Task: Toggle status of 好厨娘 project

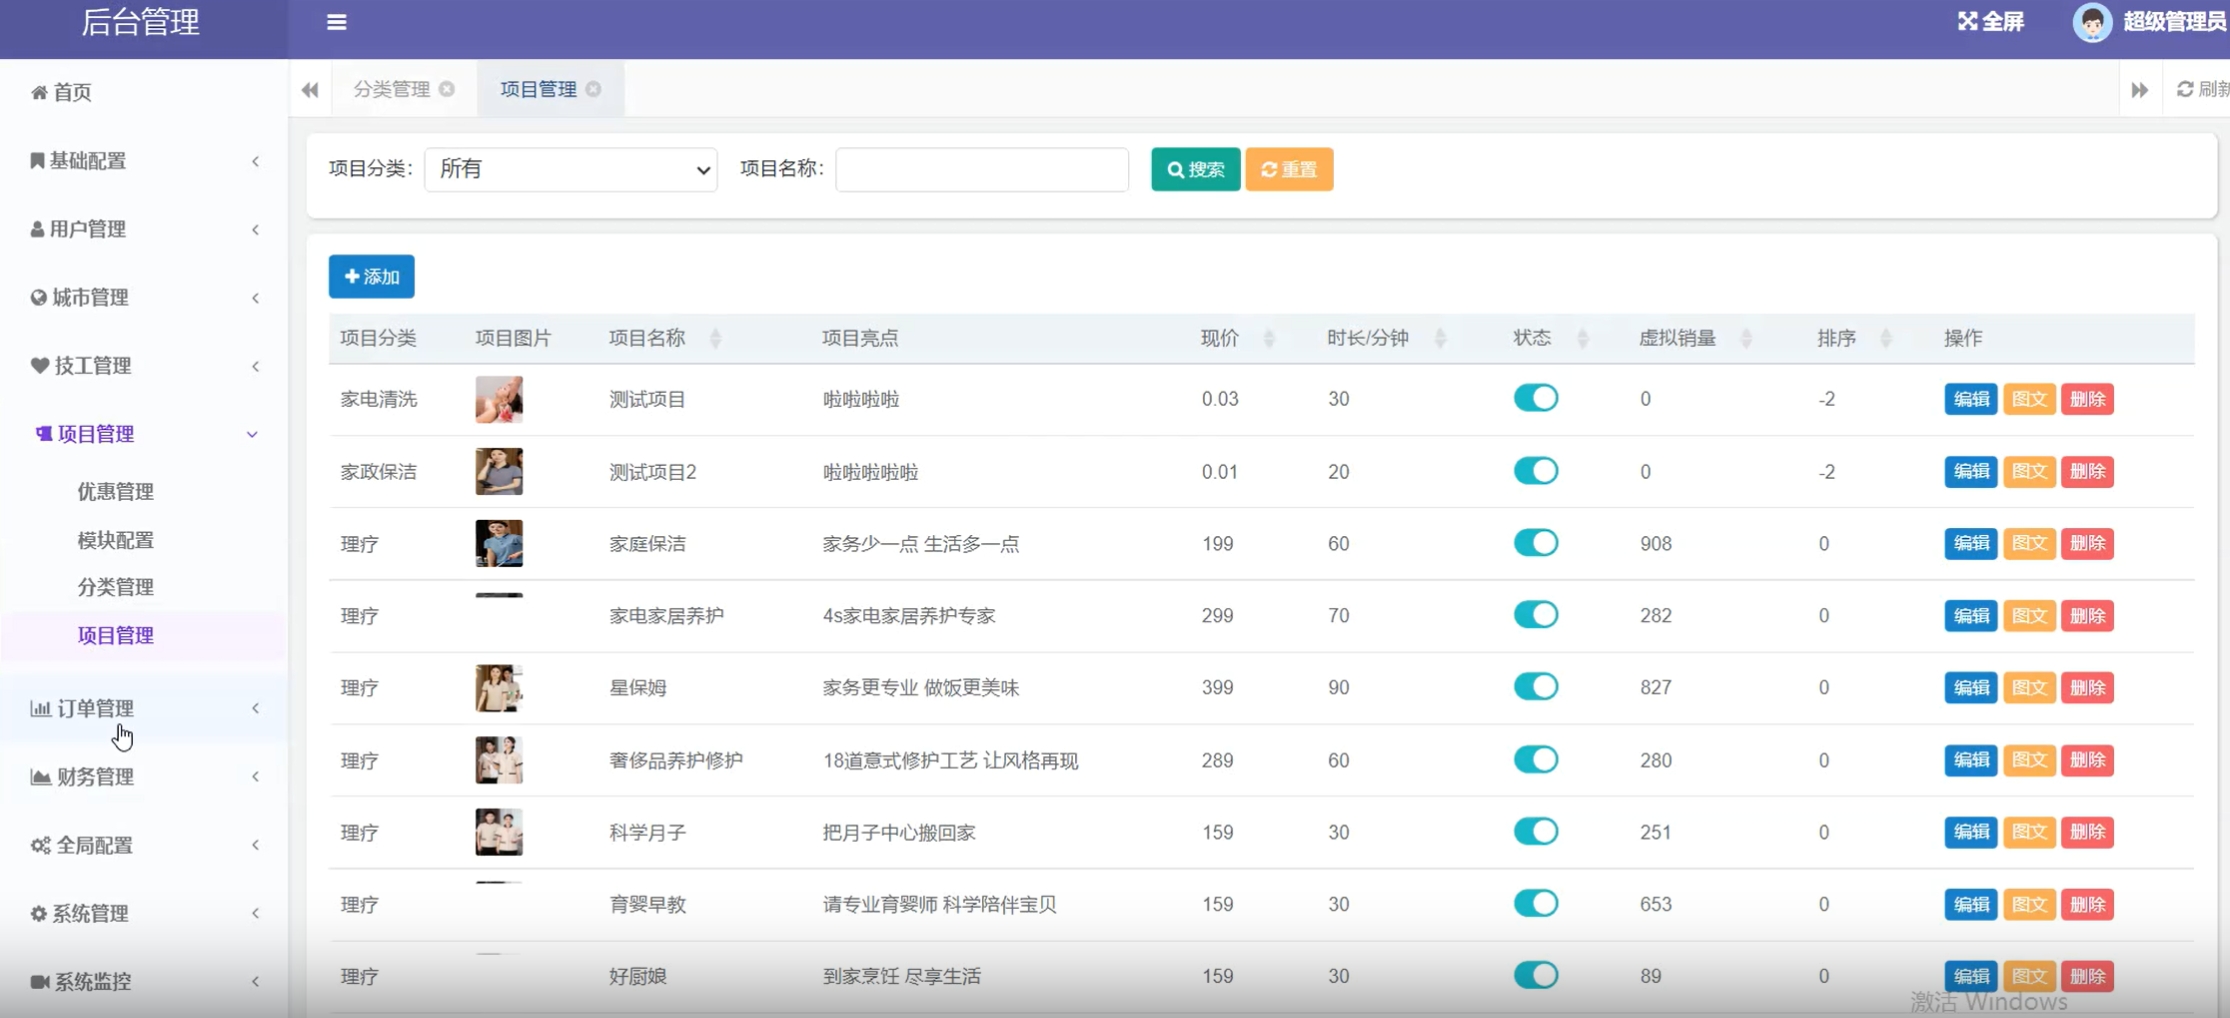Action: click(1536, 975)
